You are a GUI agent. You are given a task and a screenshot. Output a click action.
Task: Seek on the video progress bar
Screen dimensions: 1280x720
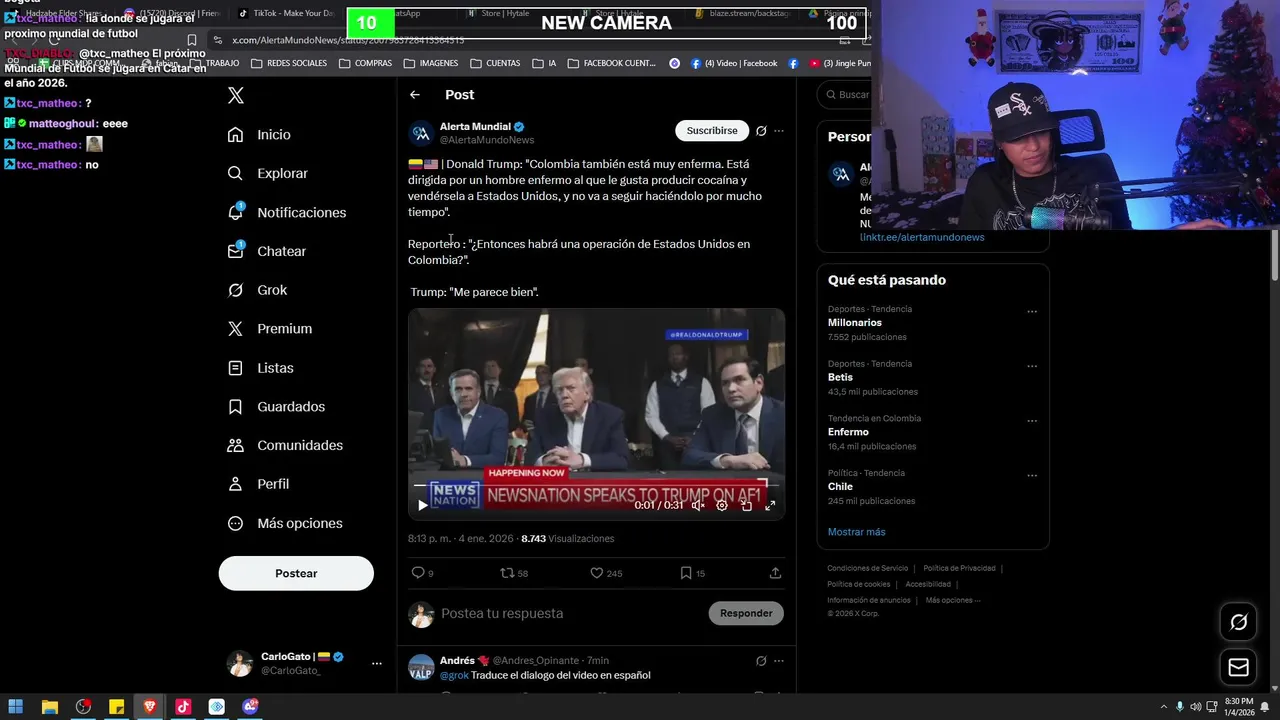click(596, 485)
